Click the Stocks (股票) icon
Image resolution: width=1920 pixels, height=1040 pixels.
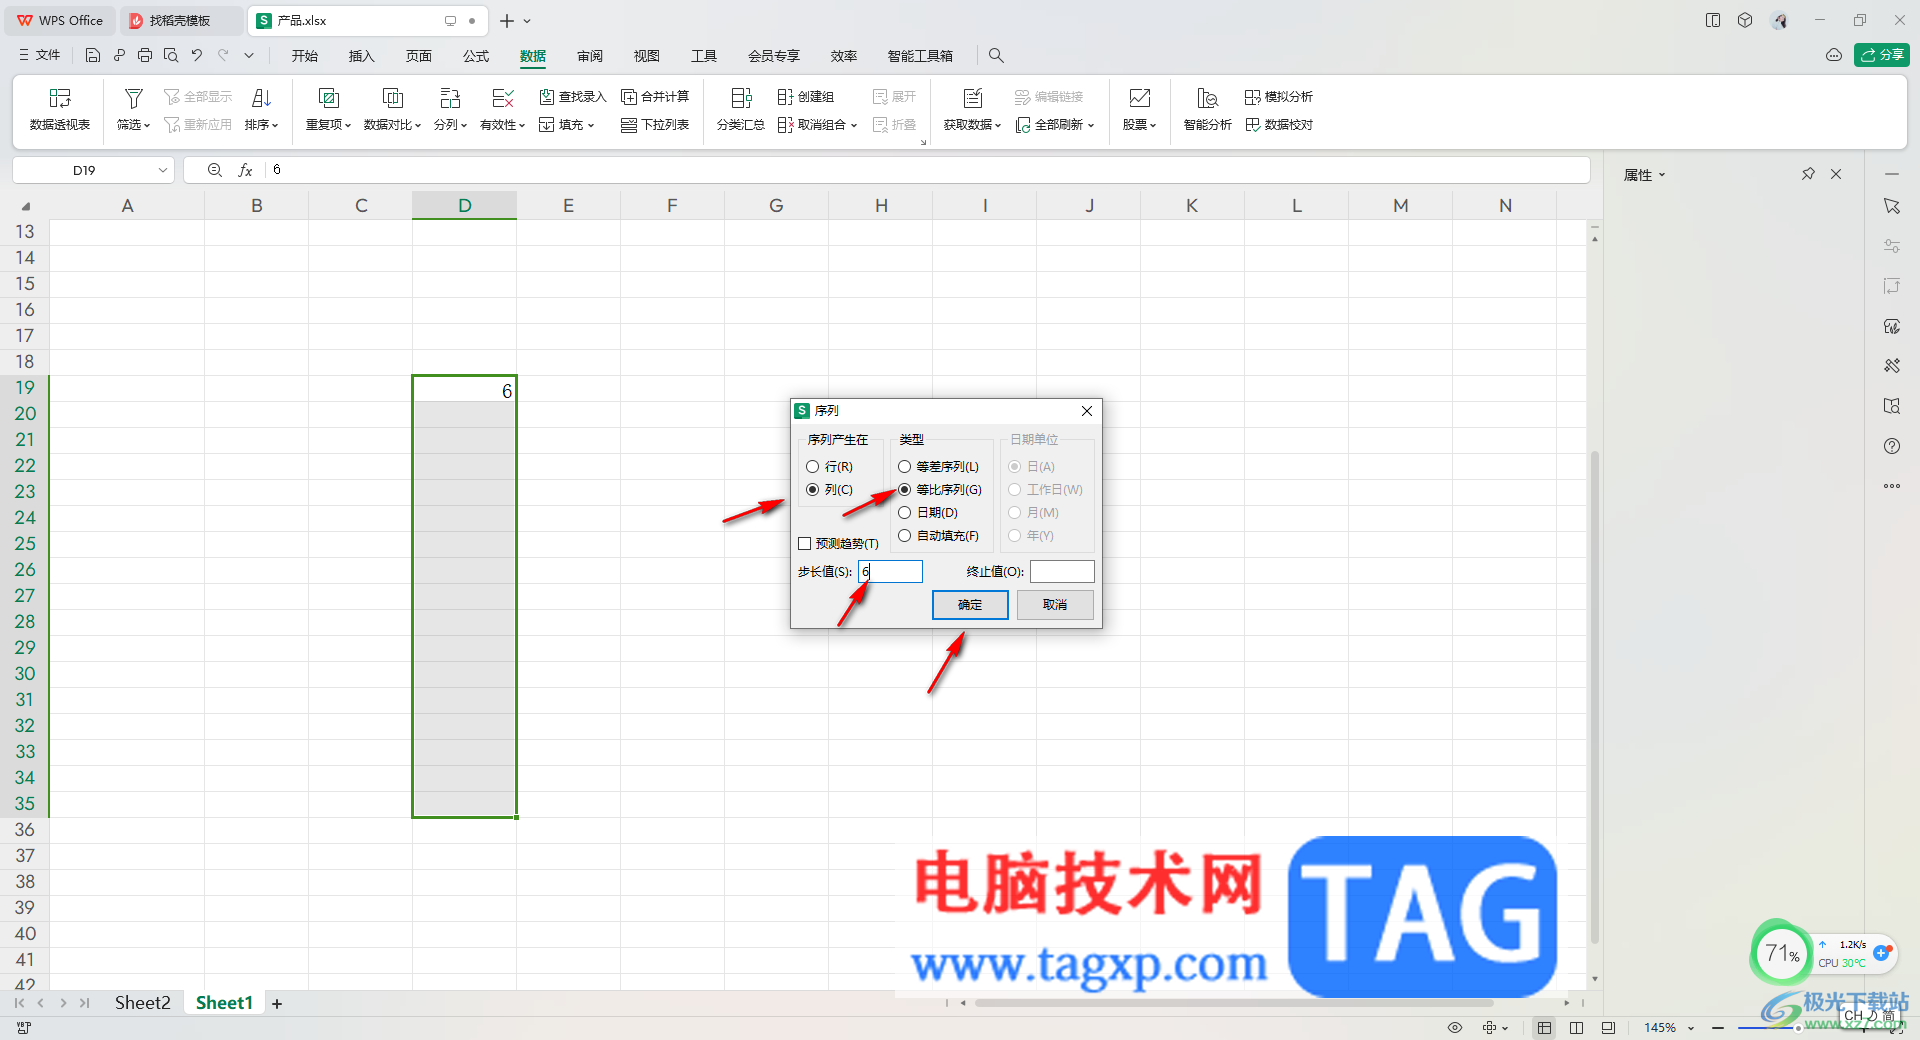1139,98
